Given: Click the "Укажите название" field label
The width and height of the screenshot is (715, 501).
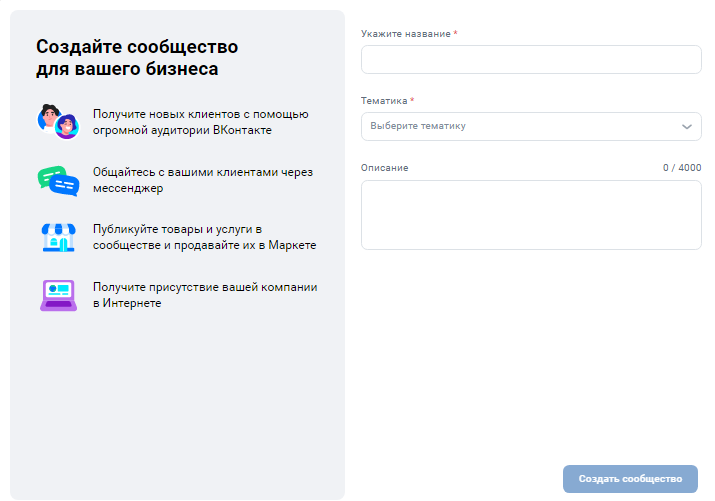Looking at the screenshot, I should tap(405, 34).
